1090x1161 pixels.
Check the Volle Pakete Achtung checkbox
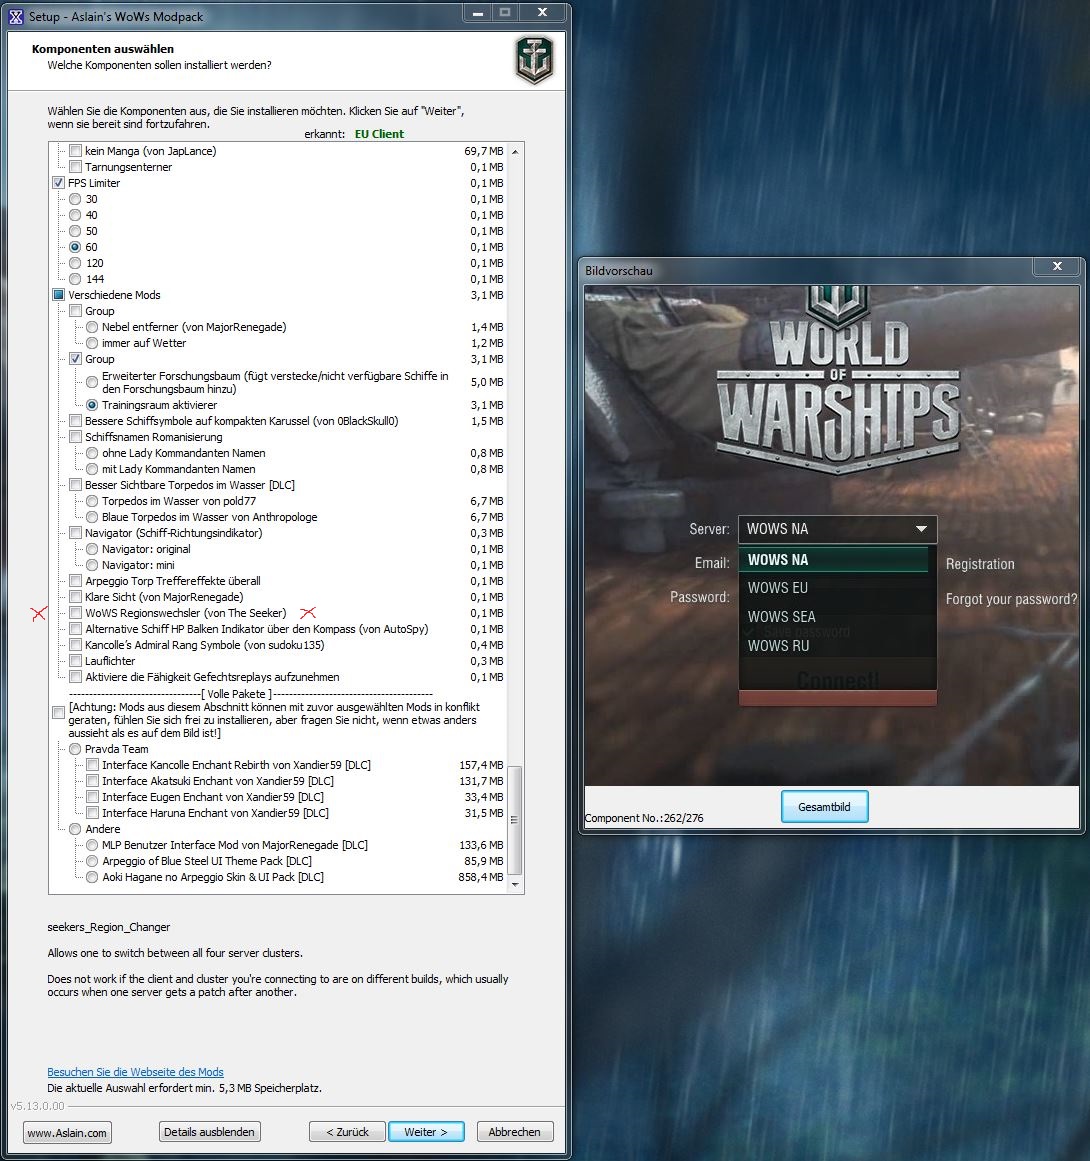[58, 712]
